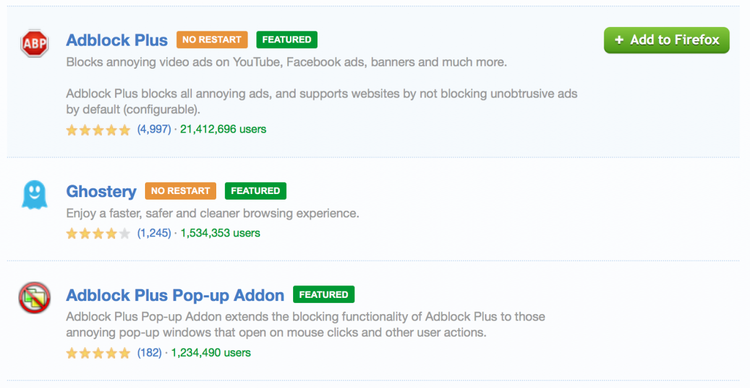View the 182 reviews for Pop-up Addon
The width and height of the screenshot is (750, 388).
click(149, 353)
